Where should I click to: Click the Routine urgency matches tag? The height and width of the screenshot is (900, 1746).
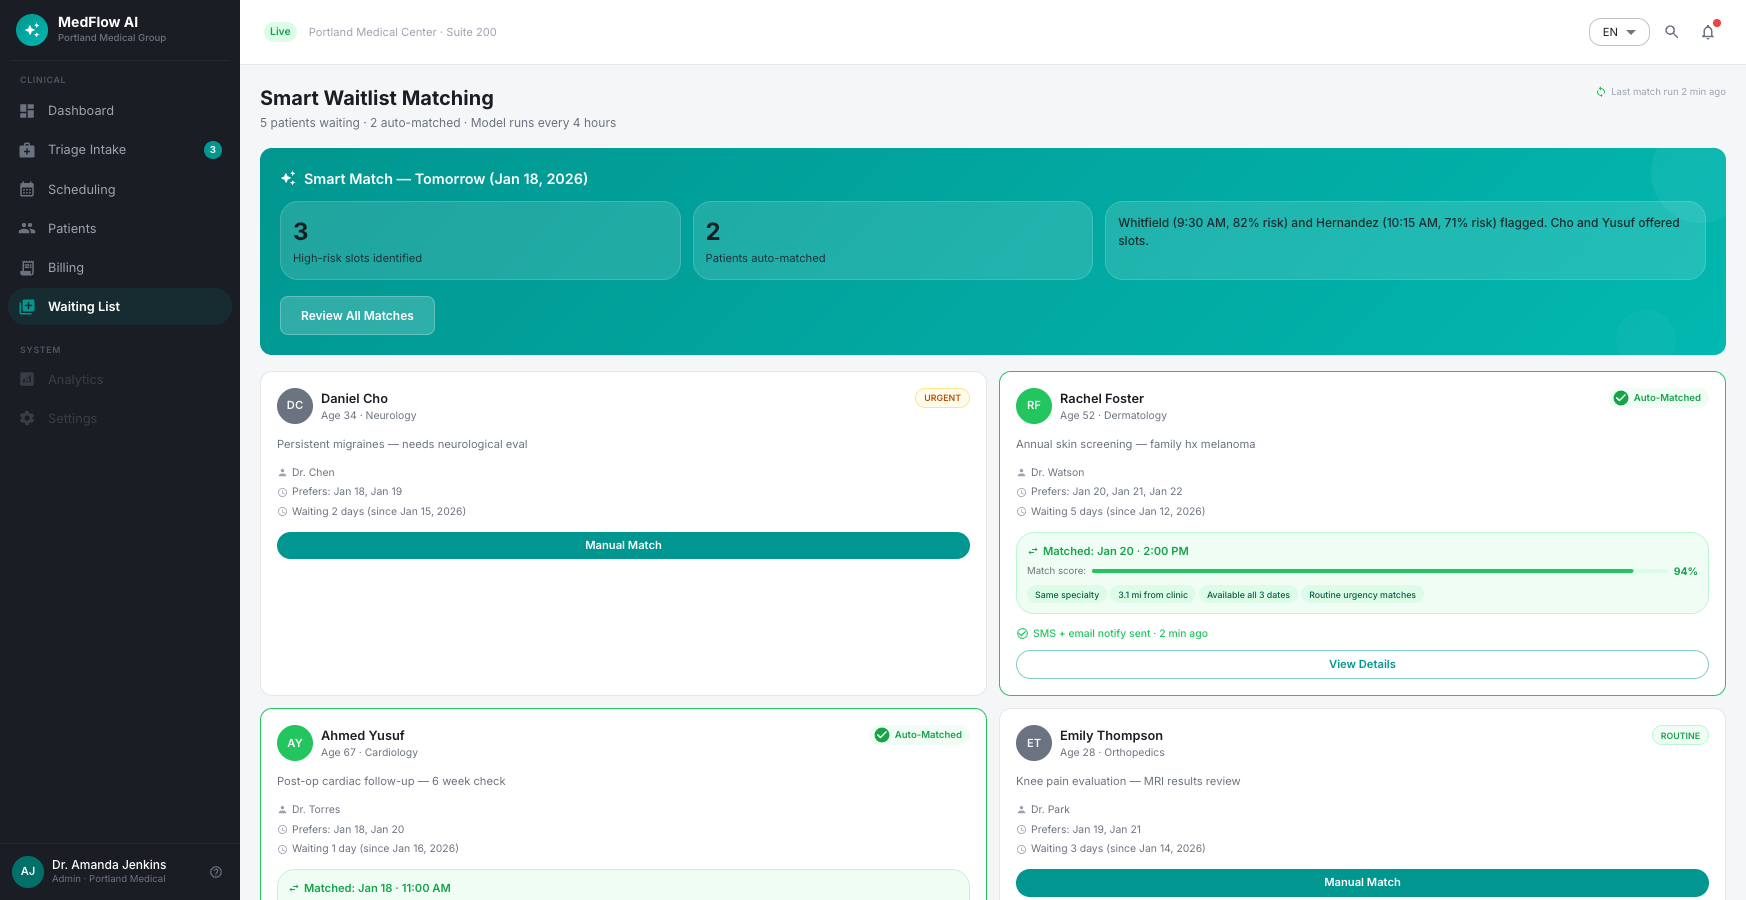[1362, 595]
